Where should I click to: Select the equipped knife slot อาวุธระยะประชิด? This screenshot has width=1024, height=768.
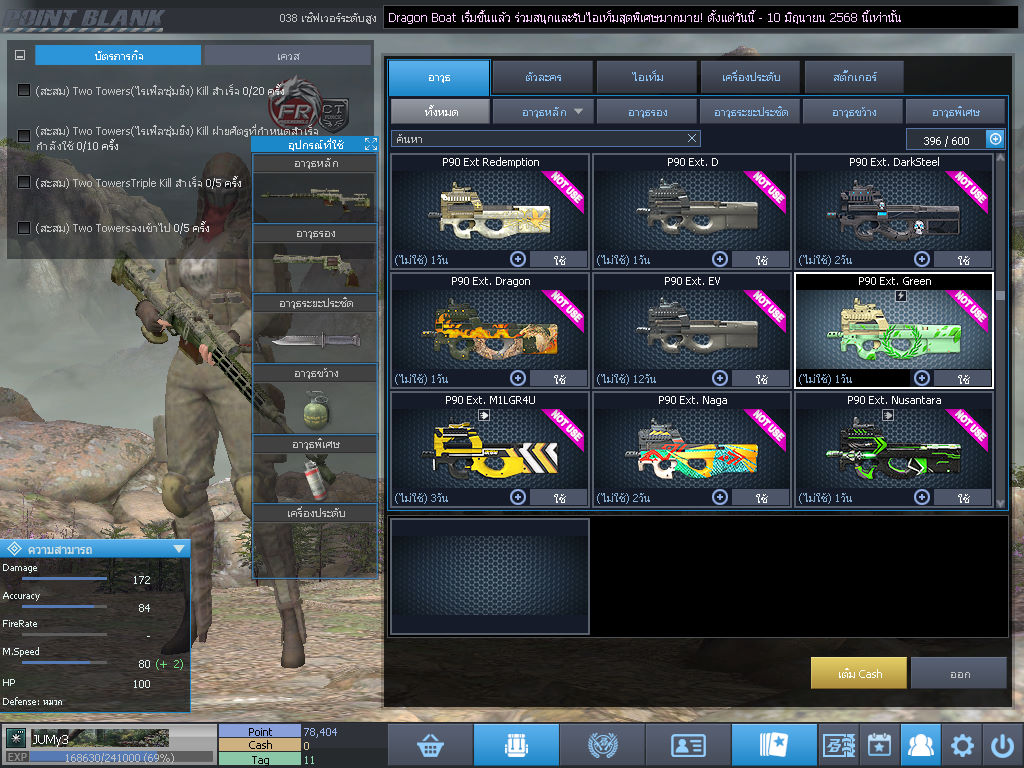[315, 338]
